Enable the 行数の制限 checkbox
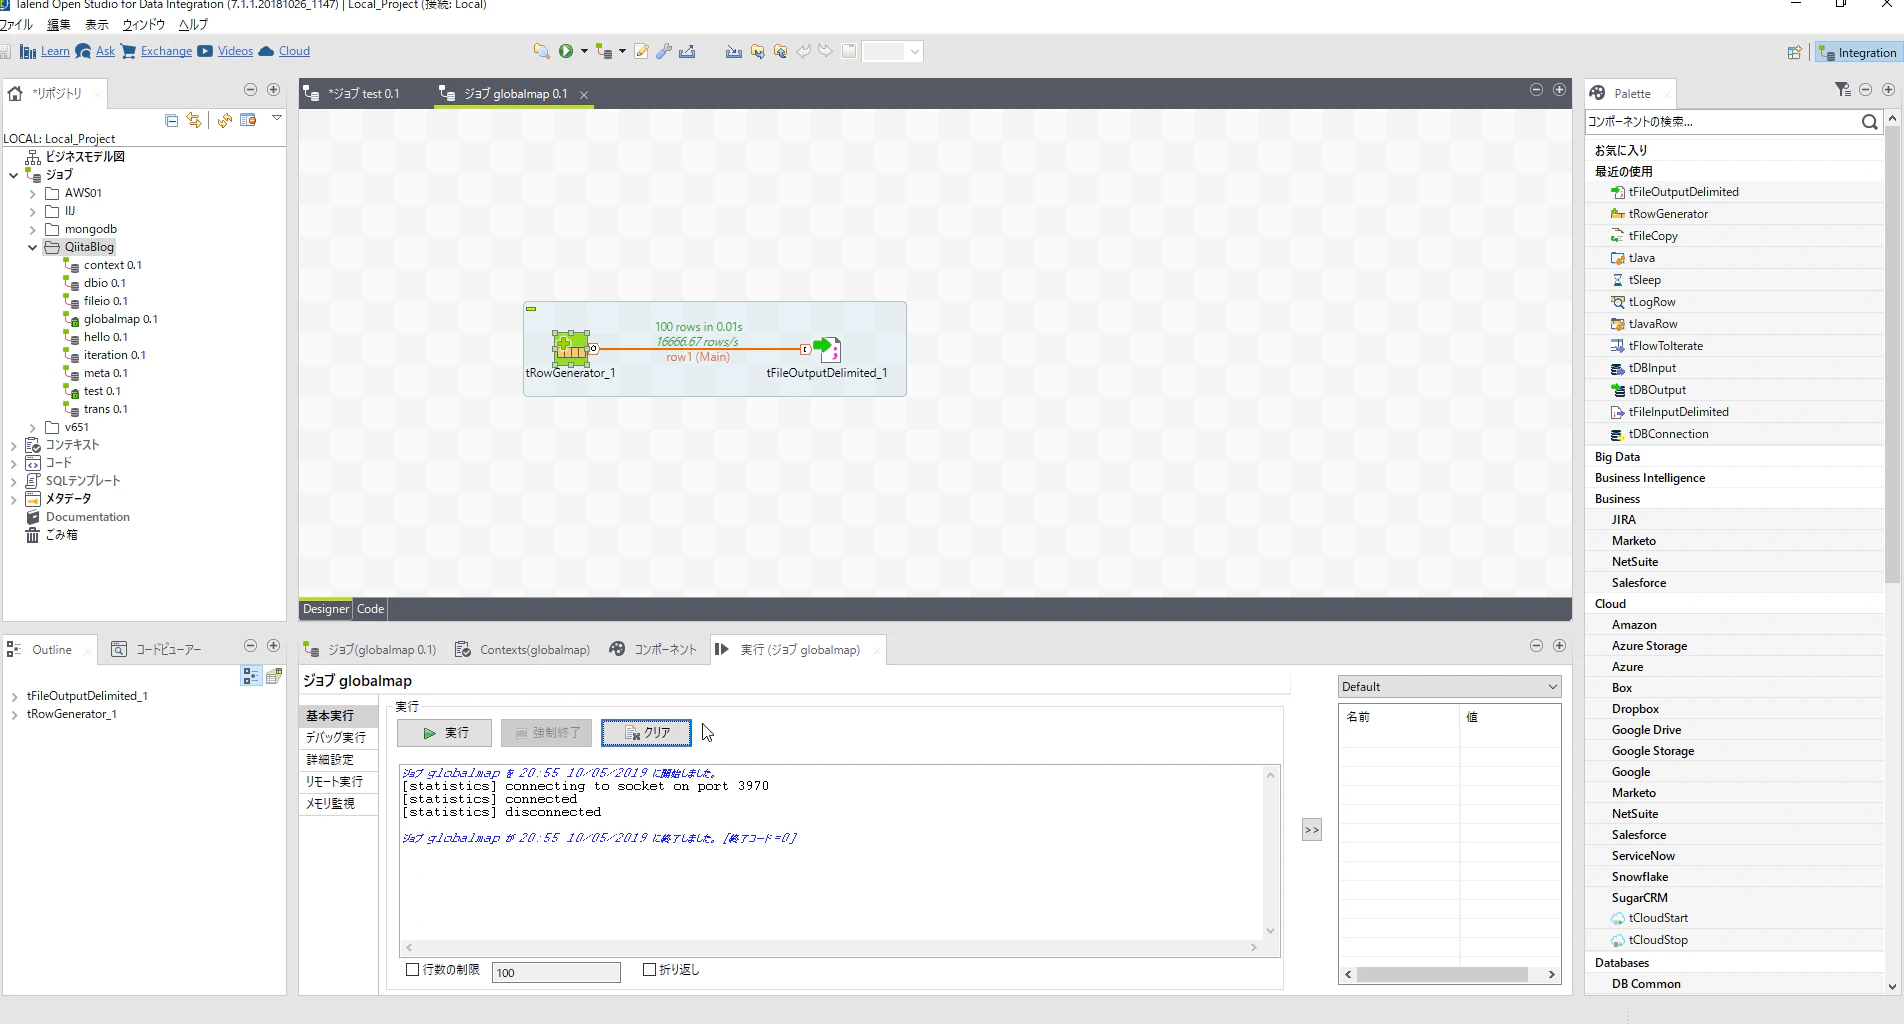This screenshot has width=1904, height=1024. pyautogui.click(x=412, y=970)
